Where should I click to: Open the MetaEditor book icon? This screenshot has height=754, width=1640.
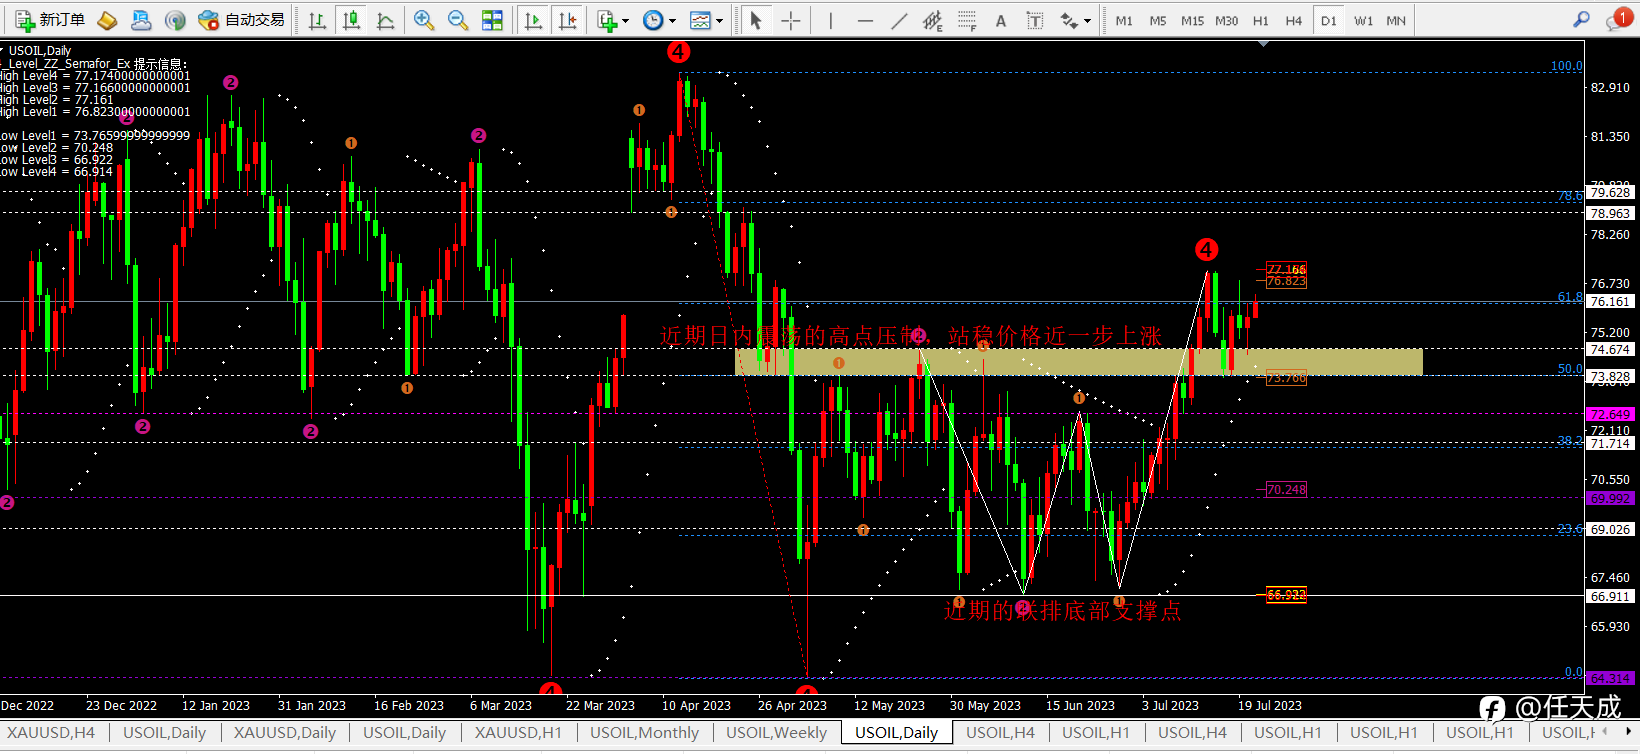point(107,20)
